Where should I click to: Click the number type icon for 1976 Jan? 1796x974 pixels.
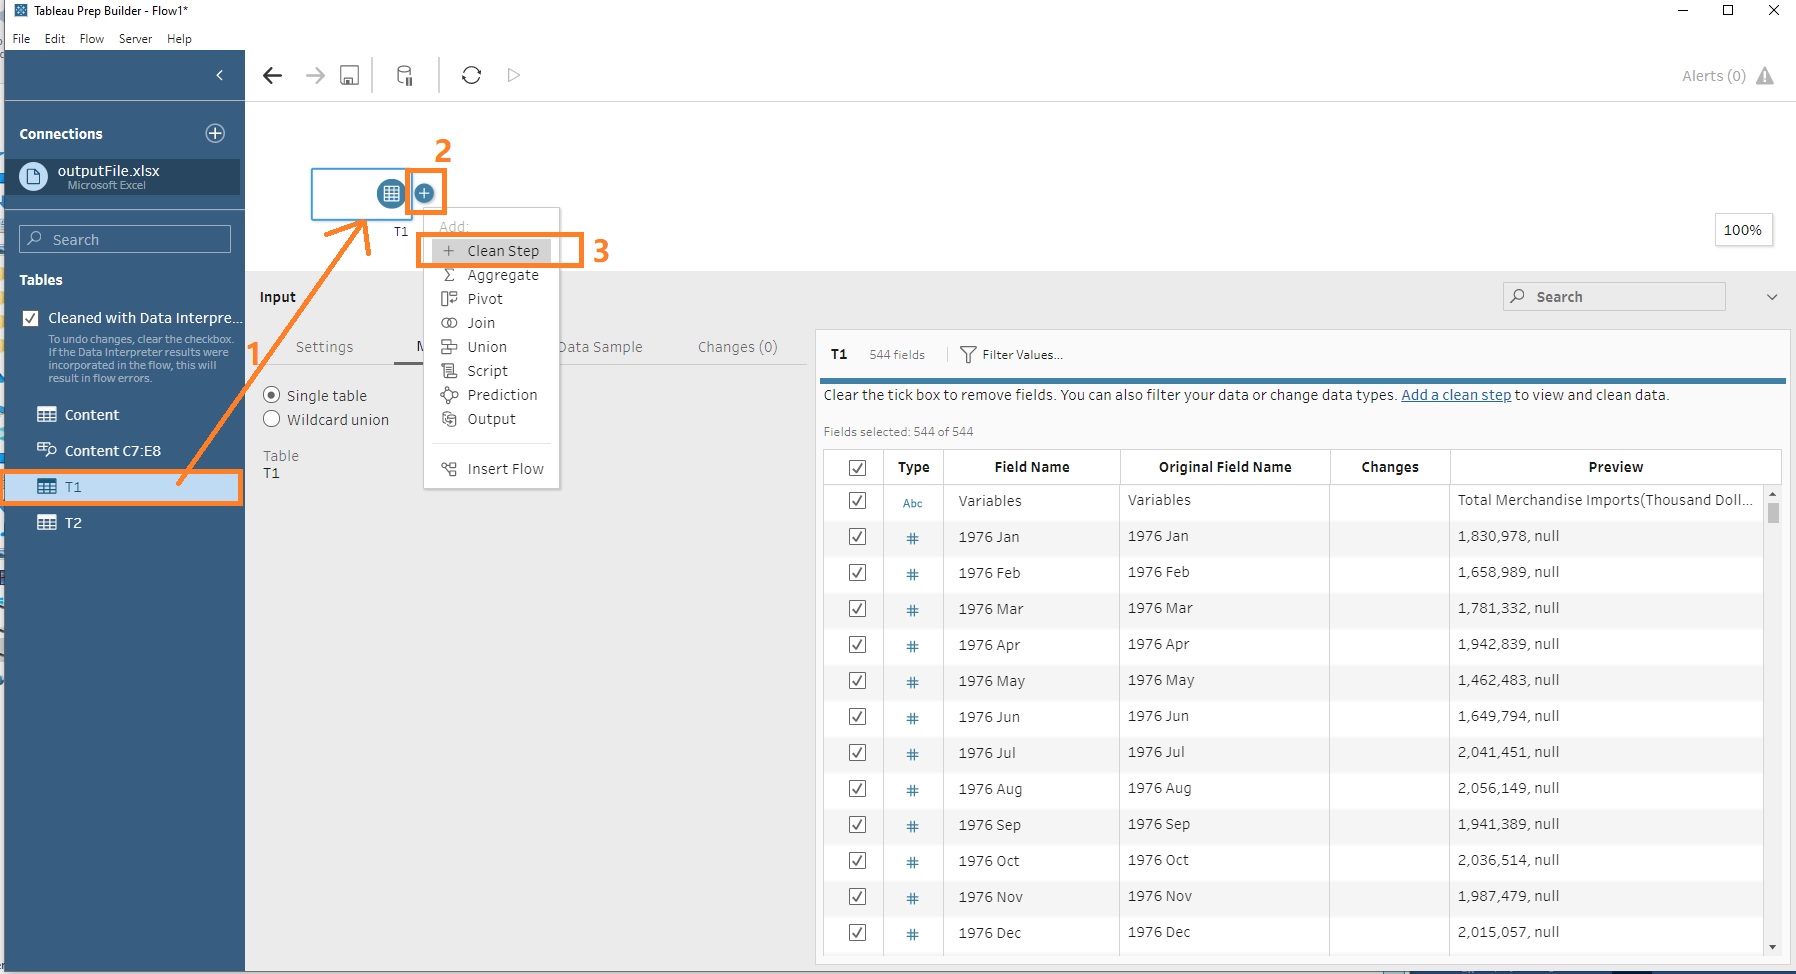tap(912, 538)
